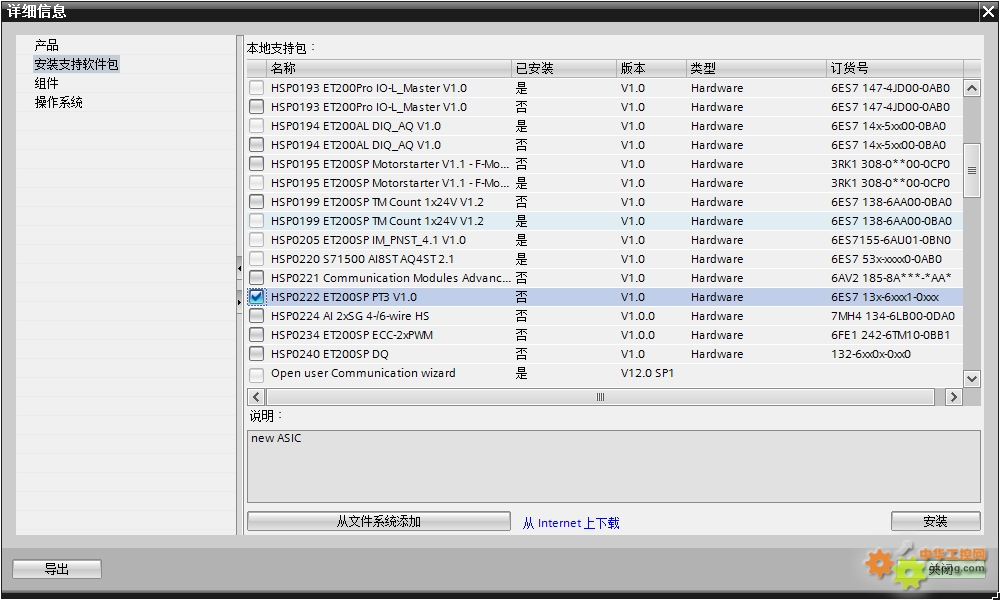1000x600 pixels.
Task: Go to the 组件 section
Action: (47, 84)
